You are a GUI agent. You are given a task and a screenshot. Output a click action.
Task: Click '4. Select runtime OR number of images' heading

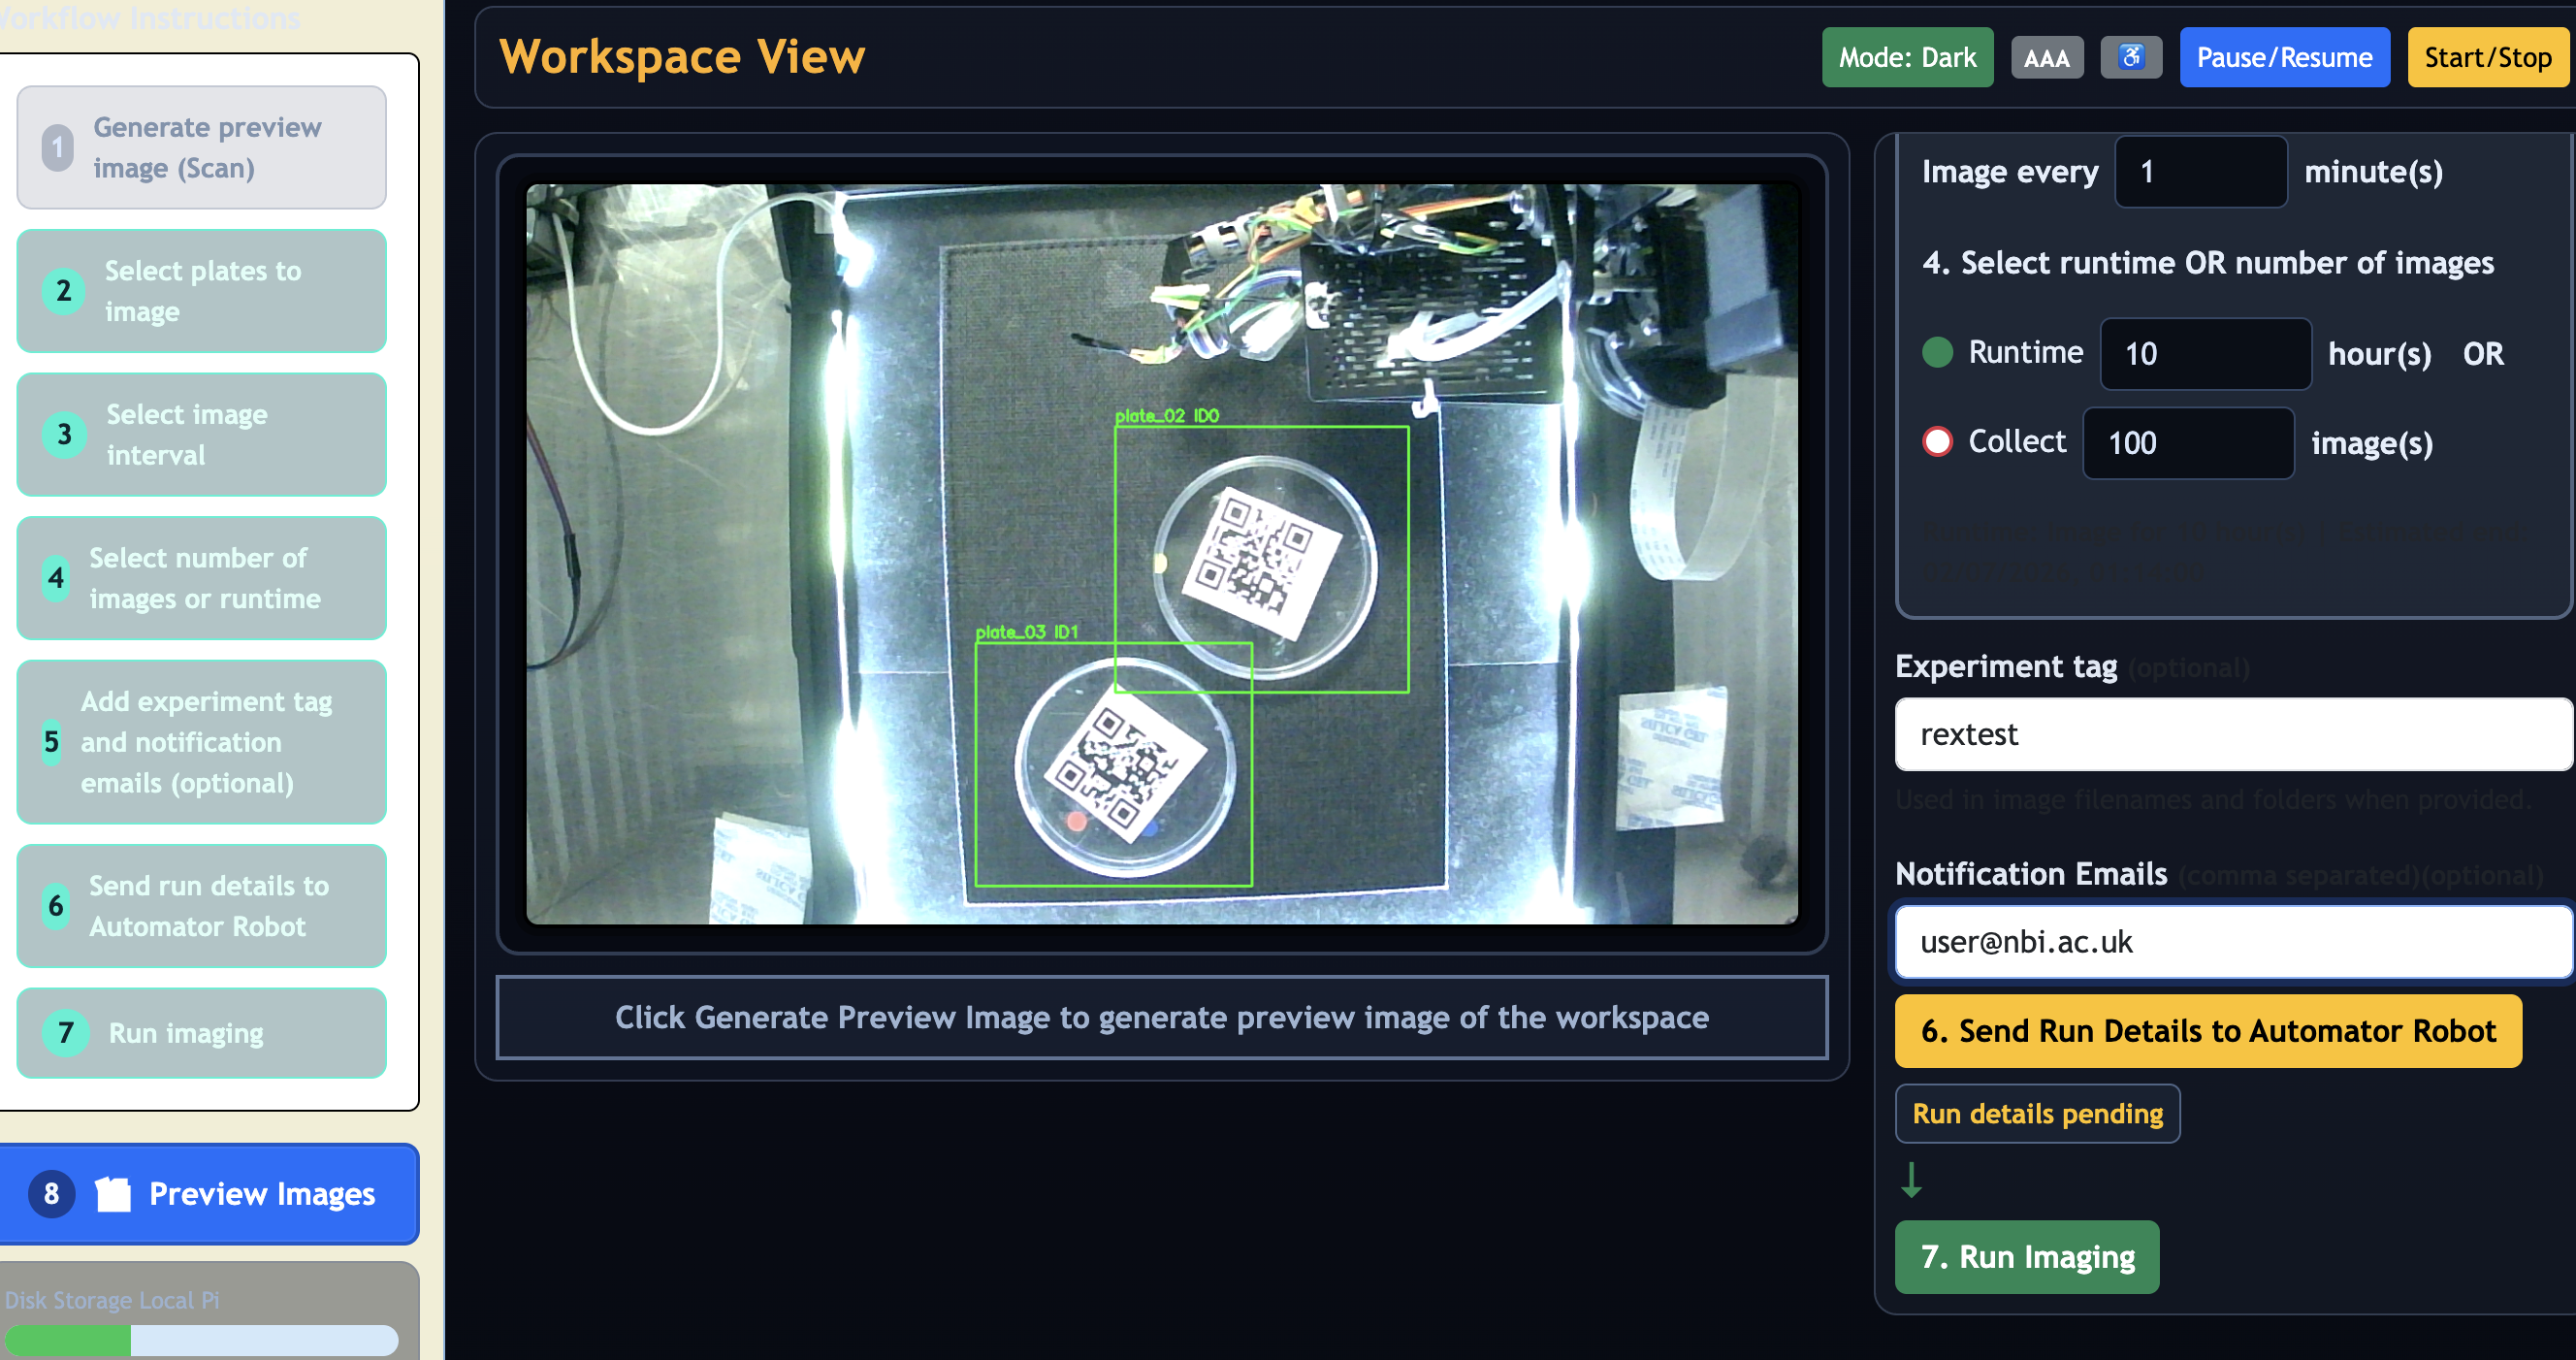(2207, 263)
